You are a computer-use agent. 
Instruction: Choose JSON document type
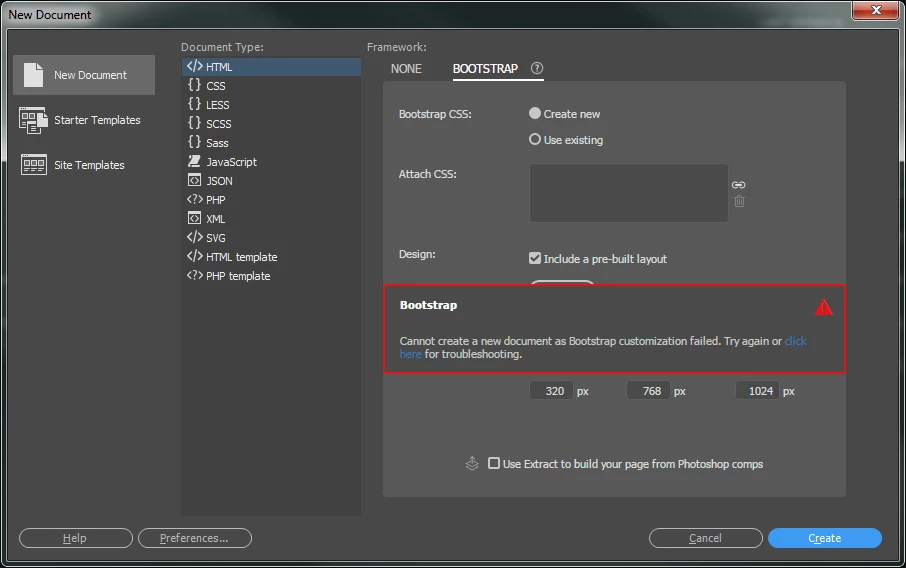tap(271, 181)
